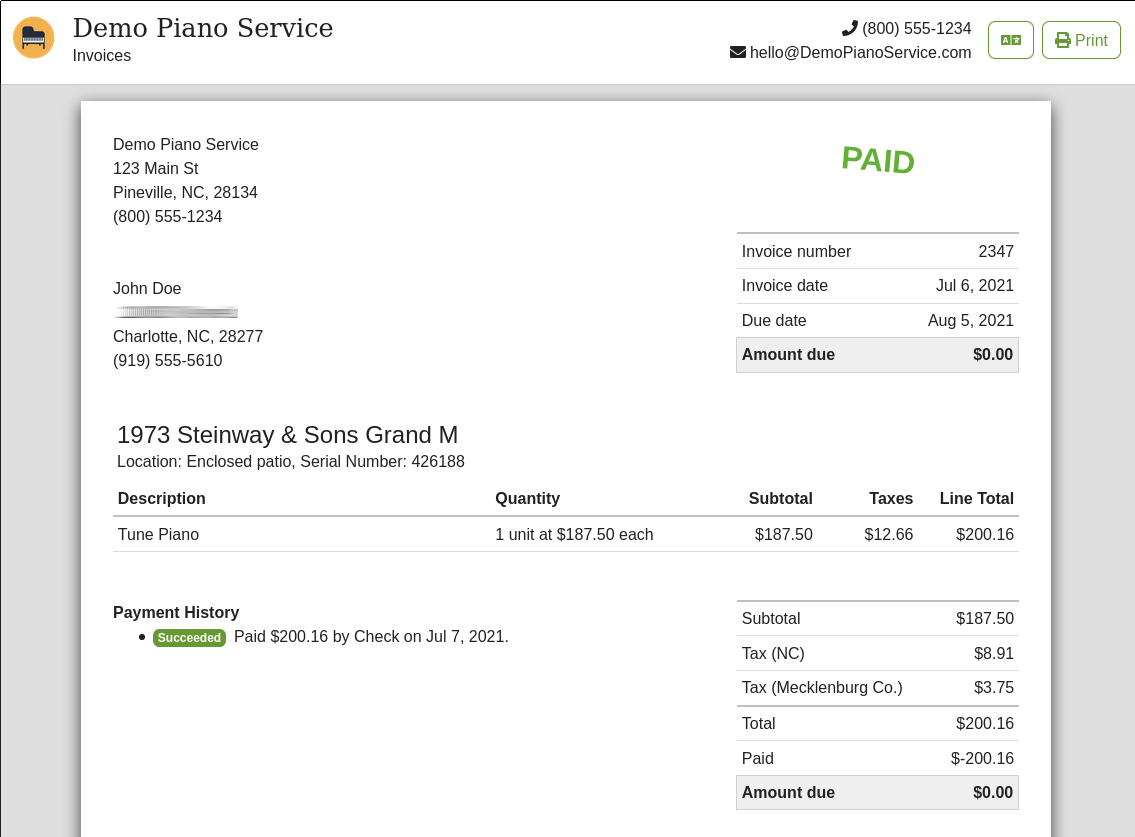This screenshot has height=837, width=1135.
Task: Click the Demo Piano Service title
Action: pyautogui.click(x=203, y=28)
